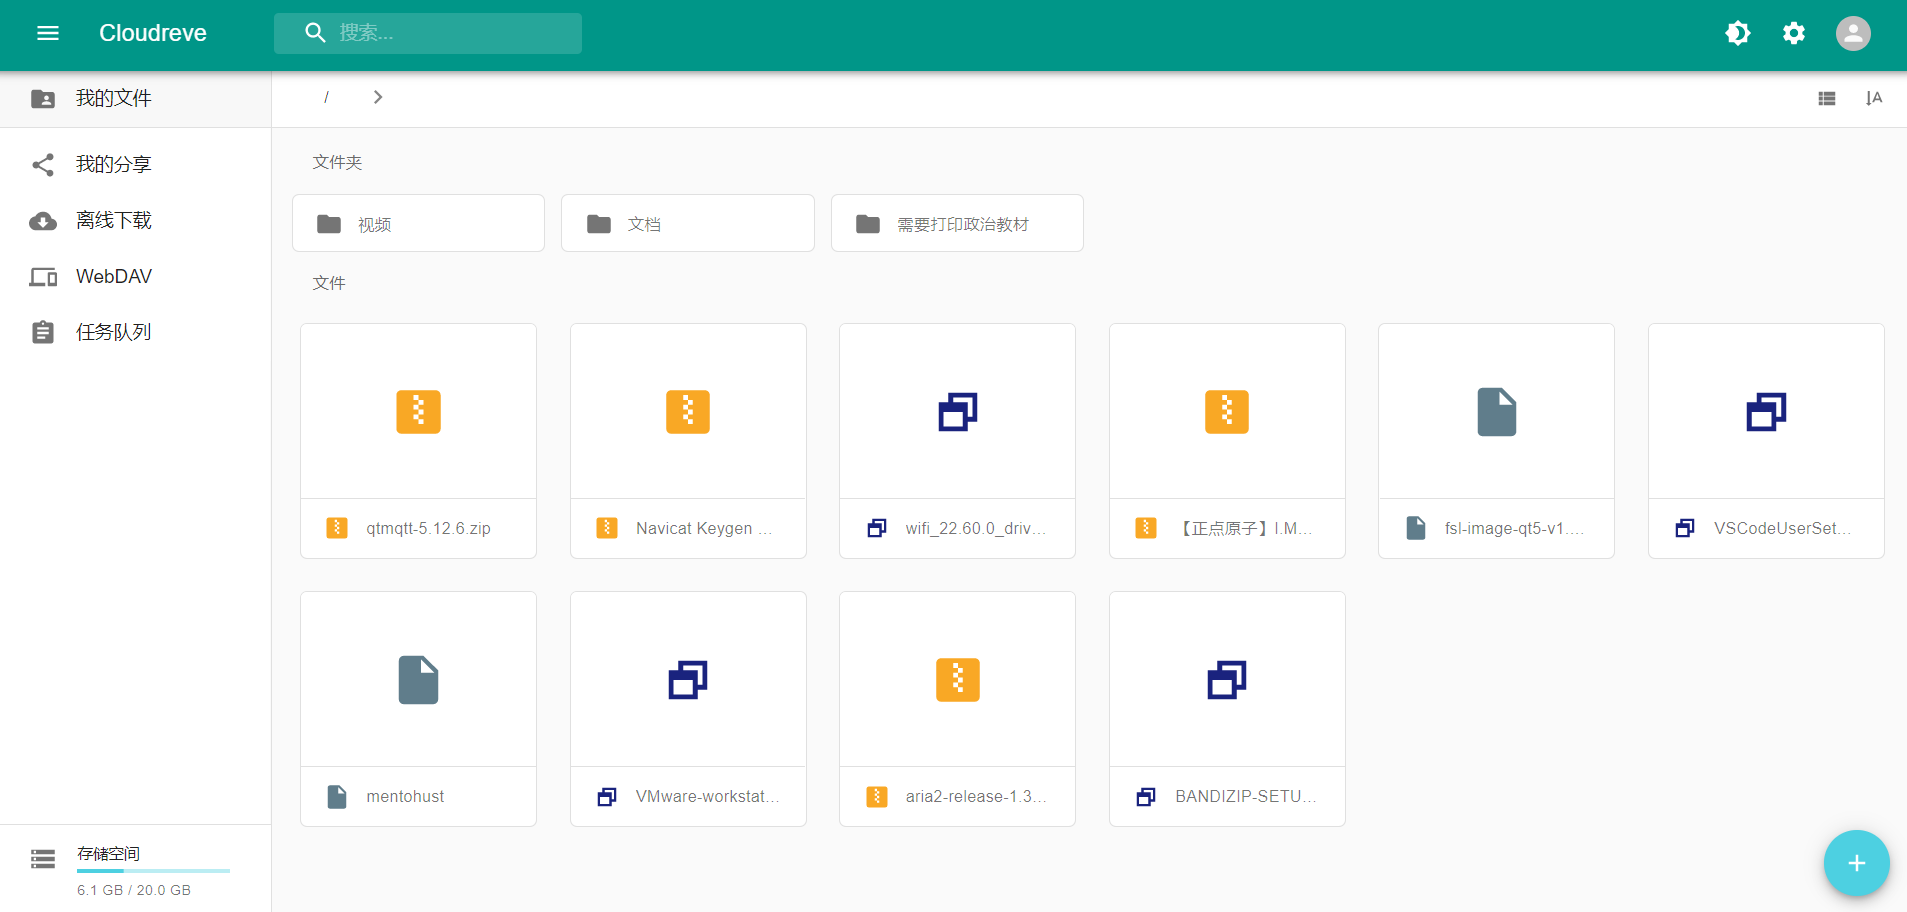
Task: Open user account avatar menu
Action: [x=1853, y=33]
